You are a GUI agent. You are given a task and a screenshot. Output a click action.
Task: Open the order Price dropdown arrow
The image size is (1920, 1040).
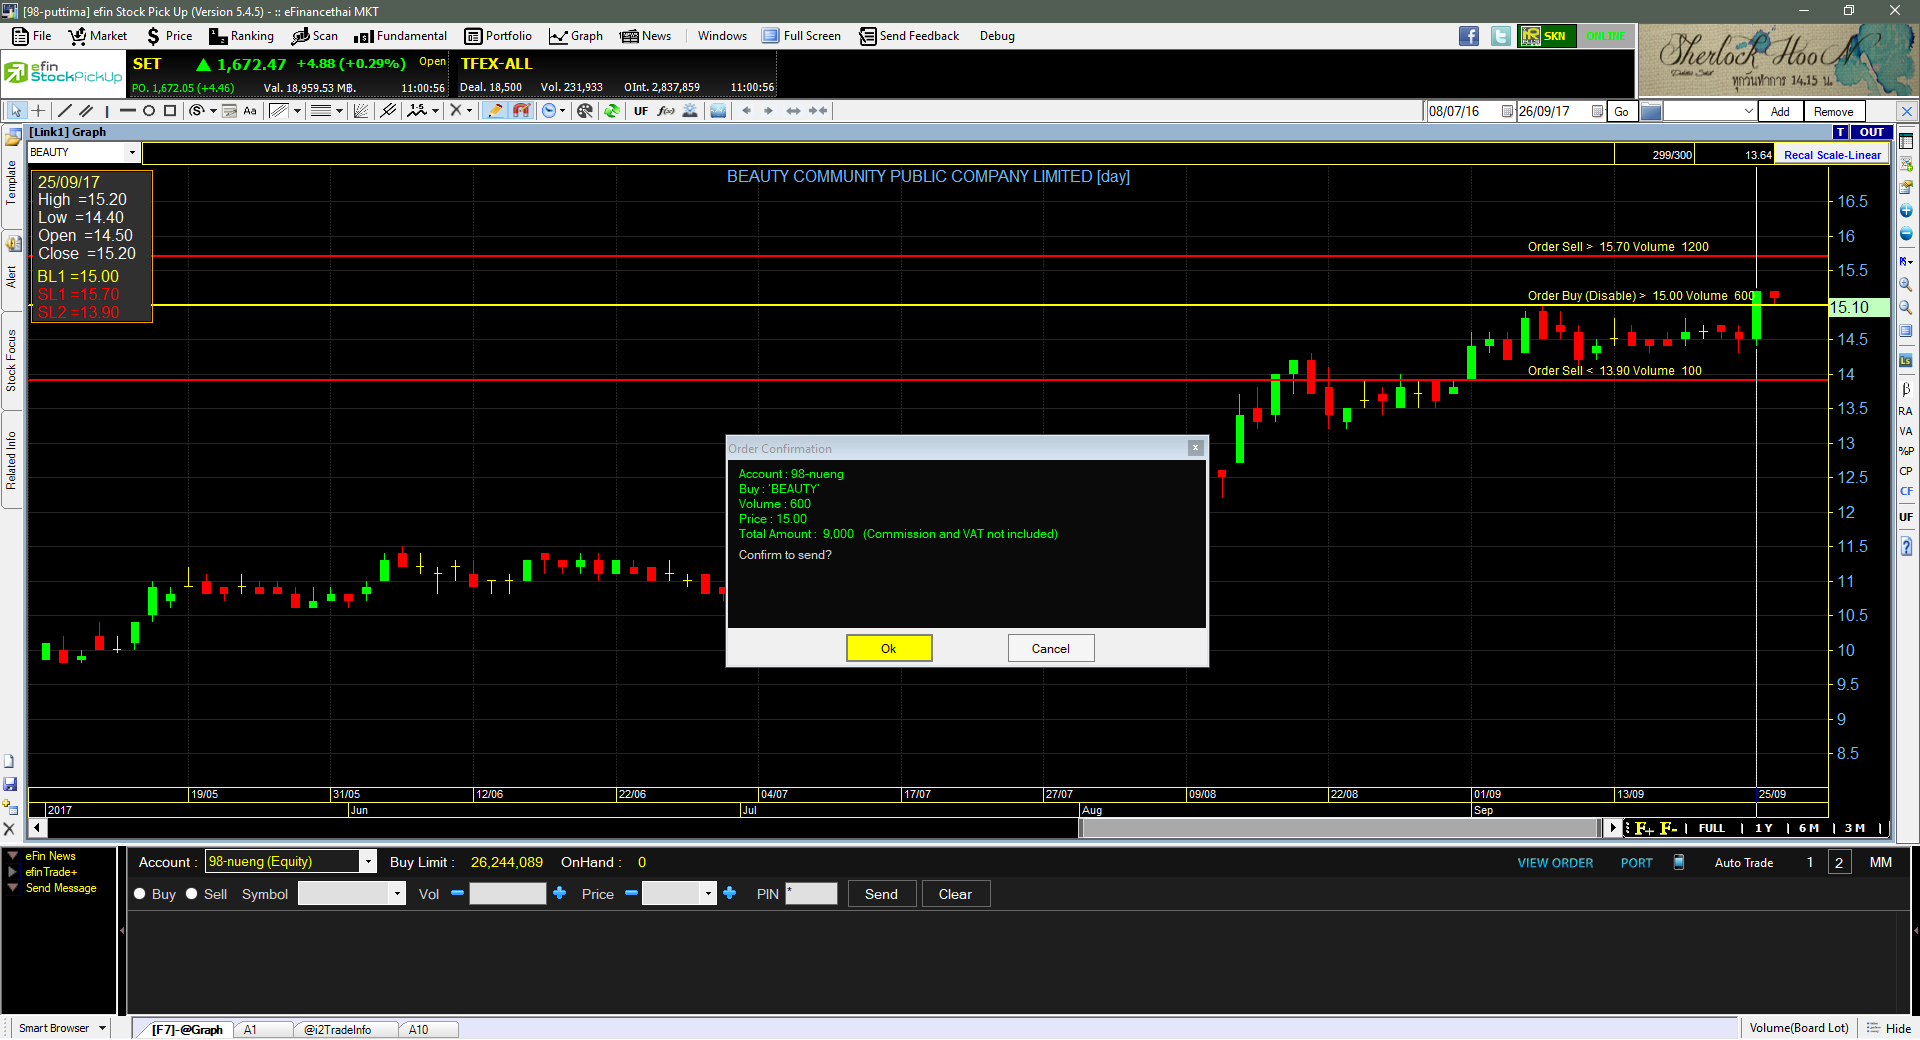pos(709,894)
